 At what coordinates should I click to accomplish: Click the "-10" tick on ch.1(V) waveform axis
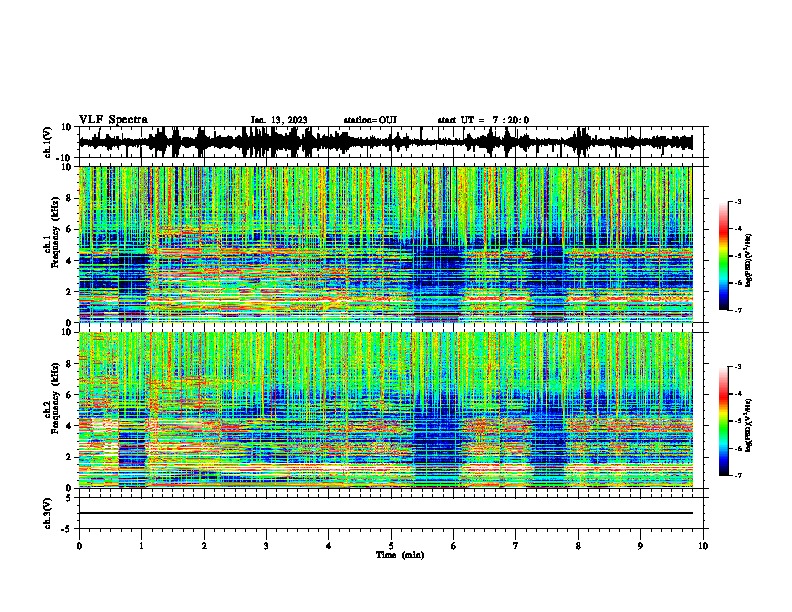(65, 158)
